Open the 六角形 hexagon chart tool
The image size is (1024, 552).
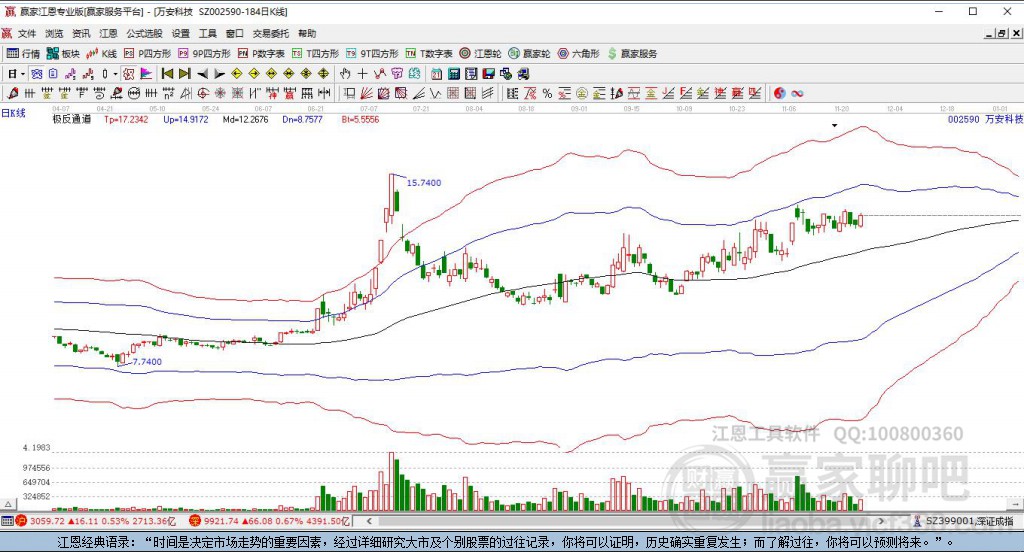coord(579,54)
